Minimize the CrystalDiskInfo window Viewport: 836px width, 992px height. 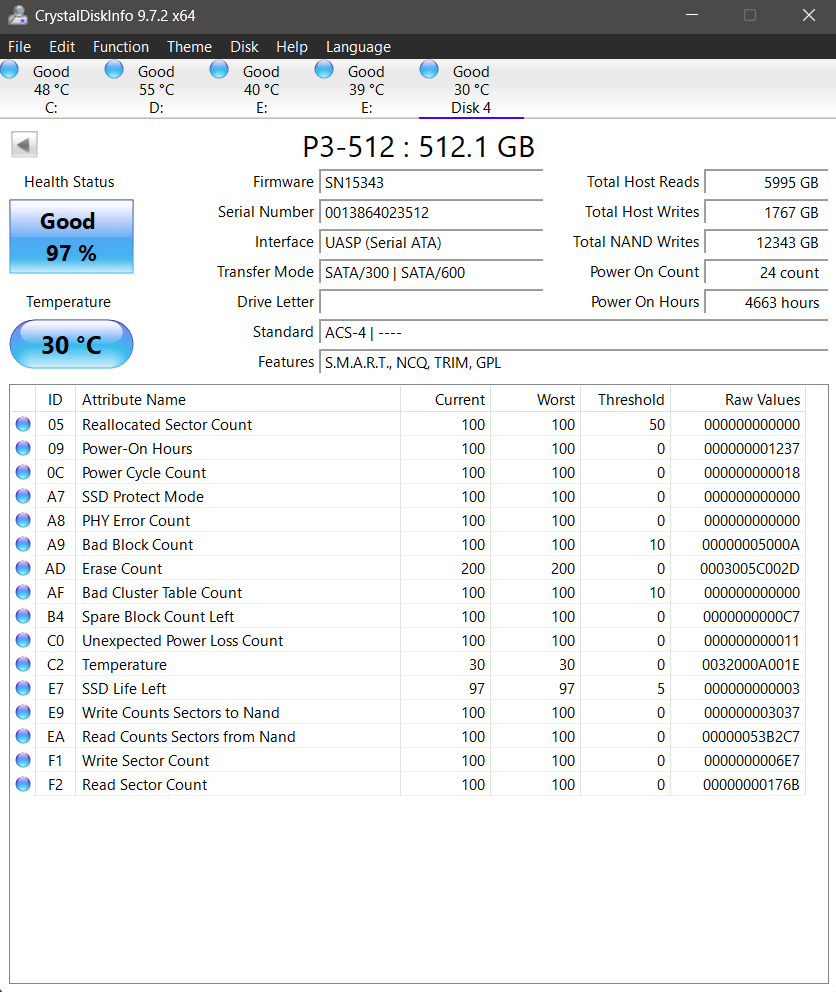692,15
